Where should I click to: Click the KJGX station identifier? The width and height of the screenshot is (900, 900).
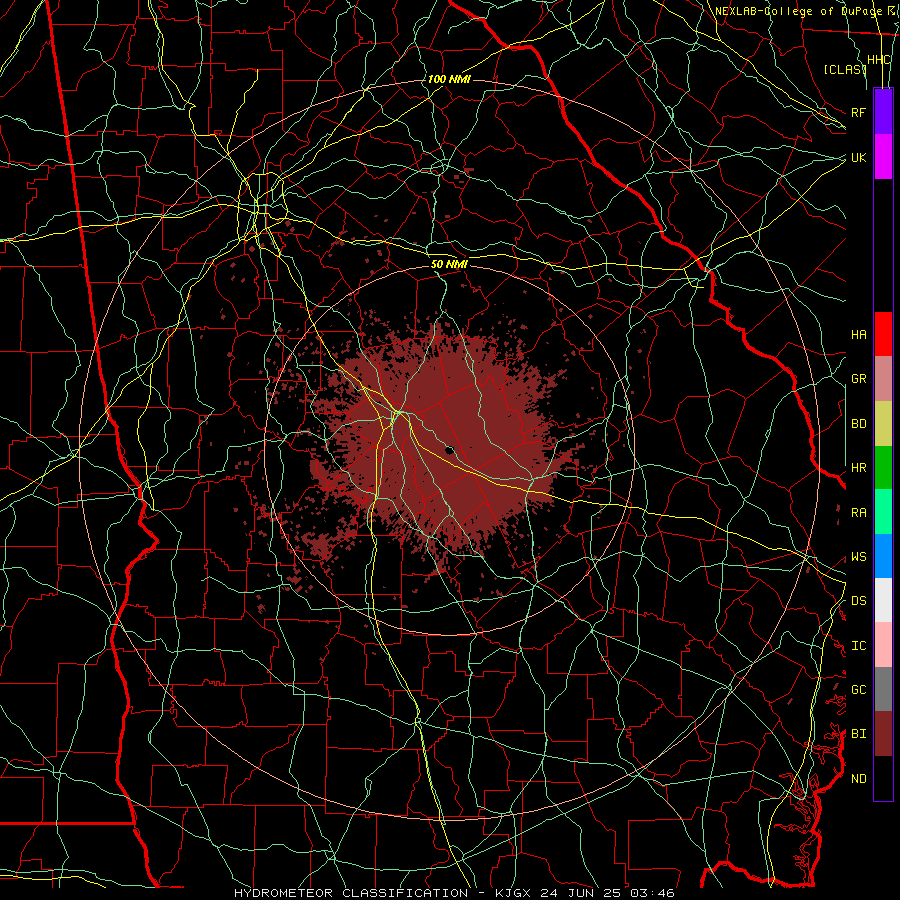click(514, 893)
